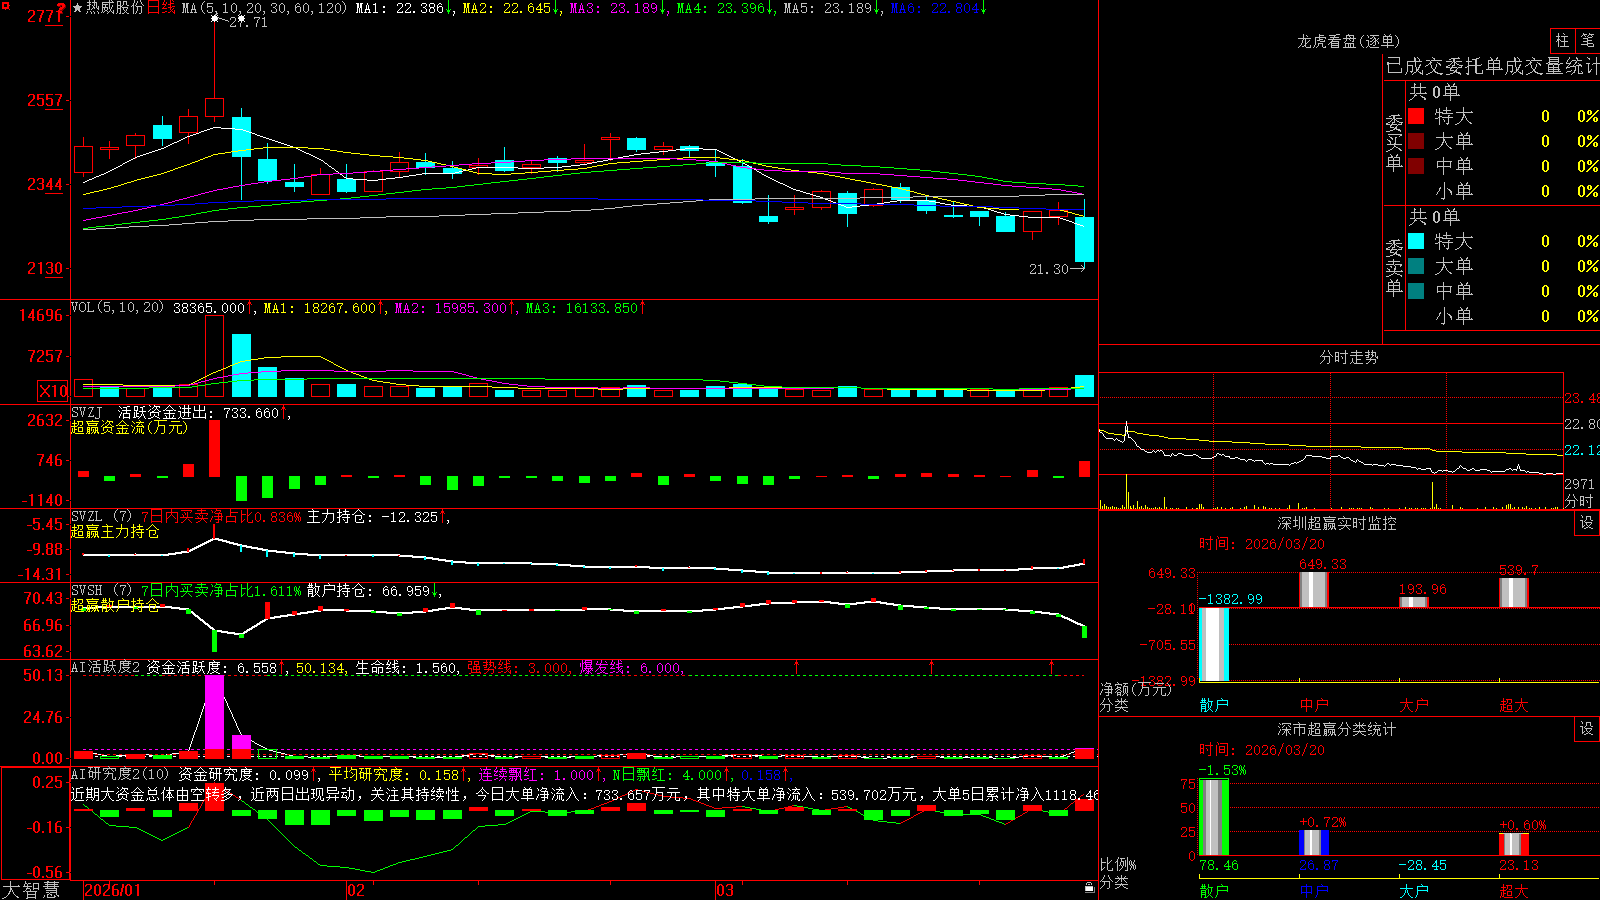Click the teal 大单 swatch under 委卖单
Image resolution: width=1600 pixels, height=900 pixels.
1416,266
